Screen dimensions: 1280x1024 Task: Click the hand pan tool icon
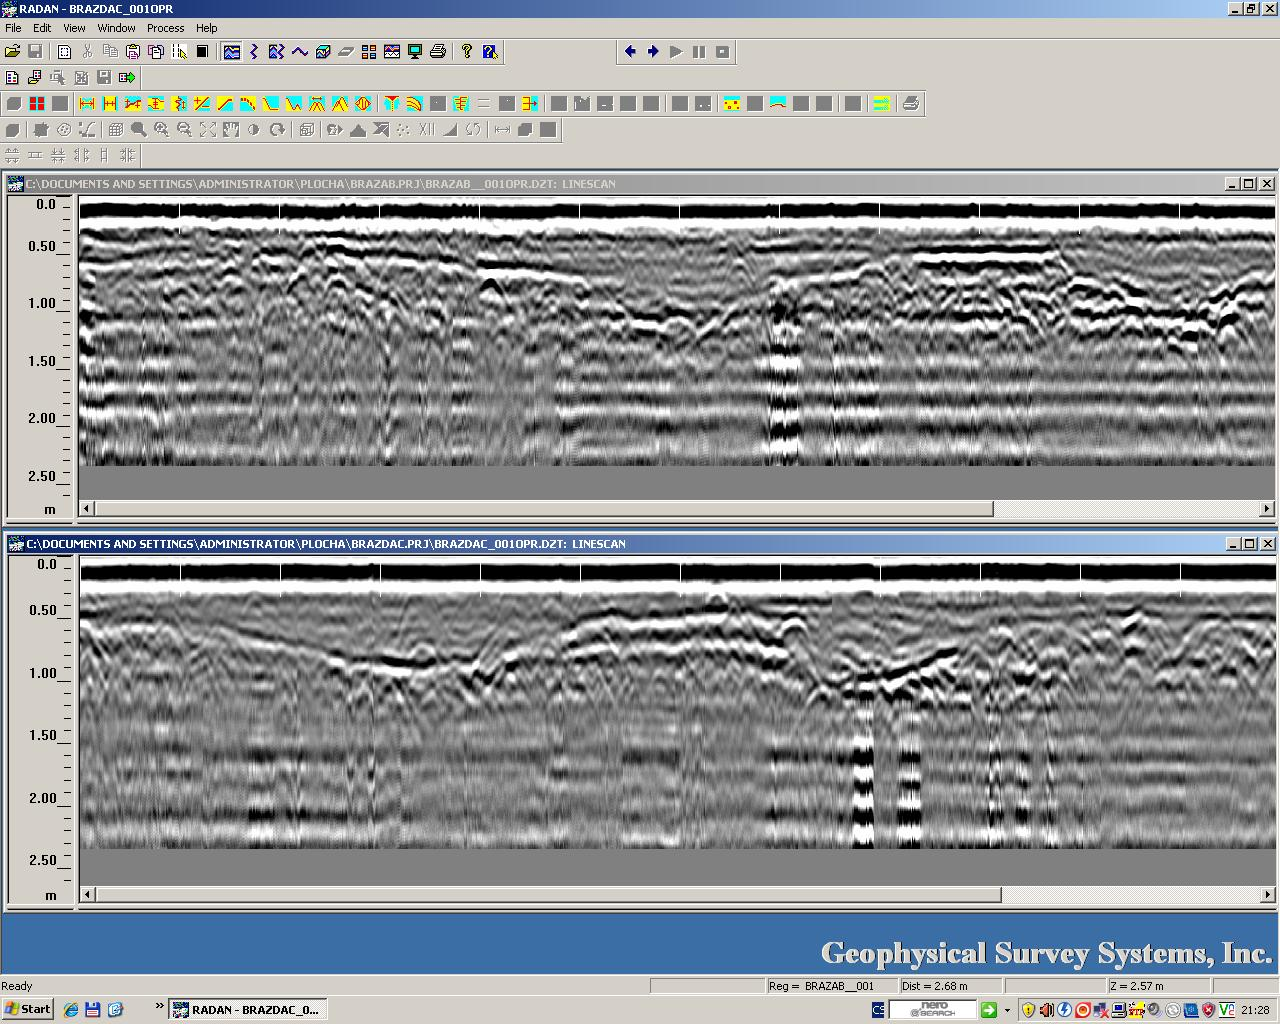pos(231,129)
